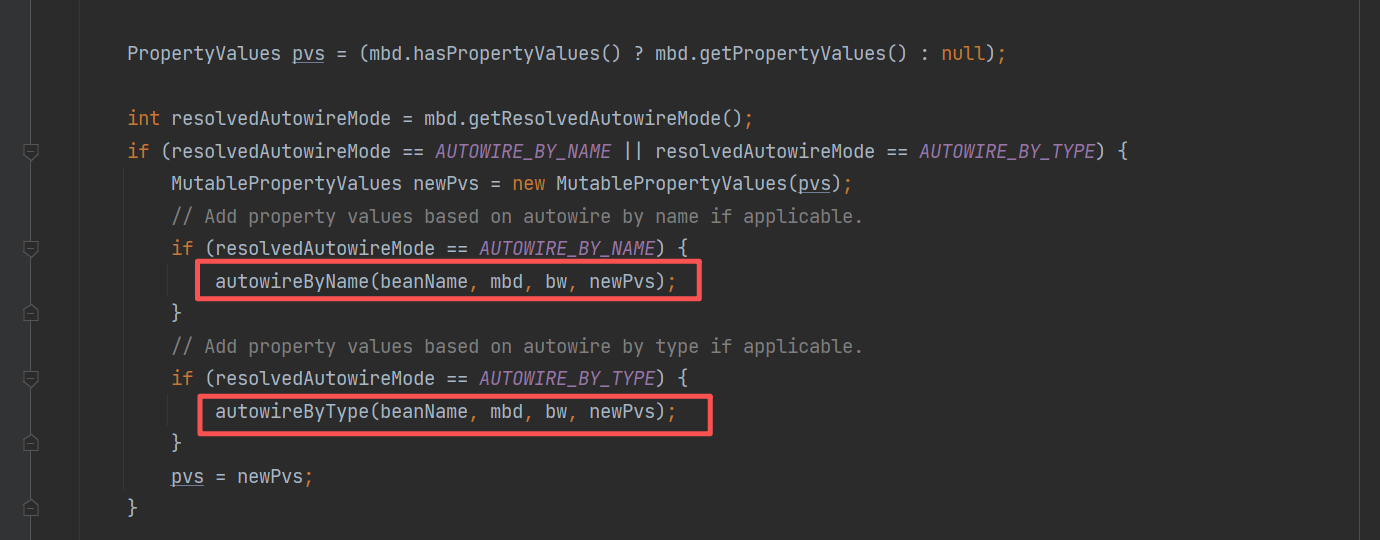Screen dimensions: 1380x540
Task: Collapse the outer if block with AUTOWIRE_BY_TYPE condition
Action: [x=31, y=152]
